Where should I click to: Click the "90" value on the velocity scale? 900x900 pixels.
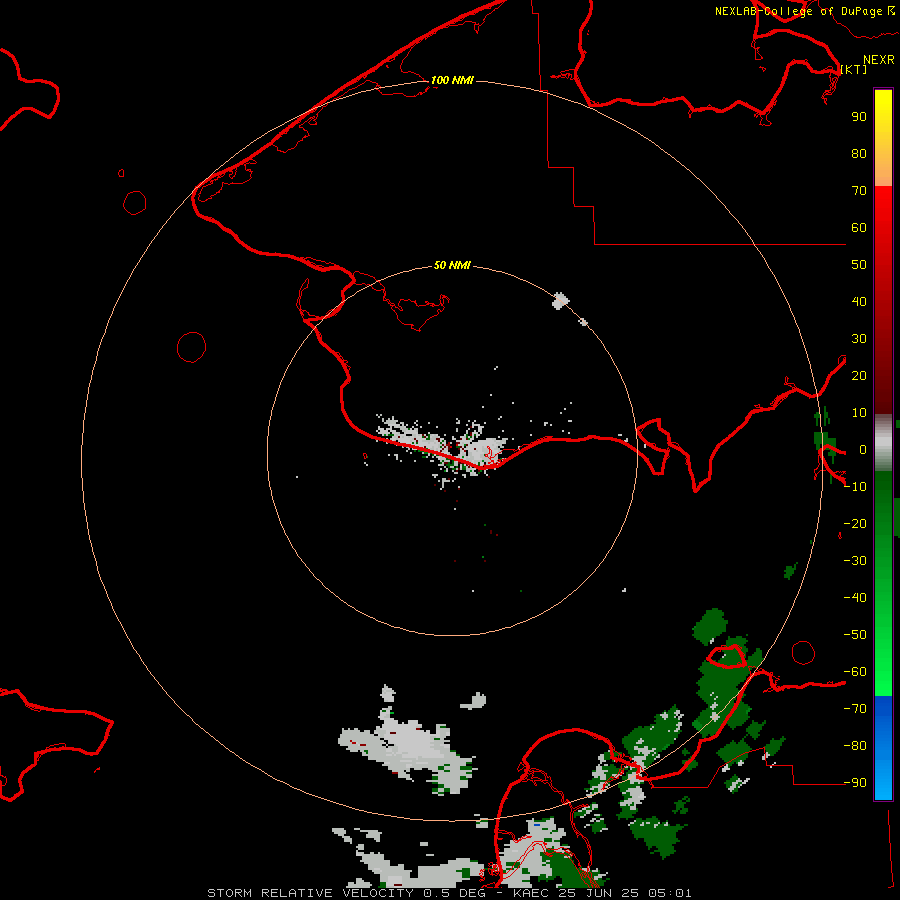[x=859, y=117]
